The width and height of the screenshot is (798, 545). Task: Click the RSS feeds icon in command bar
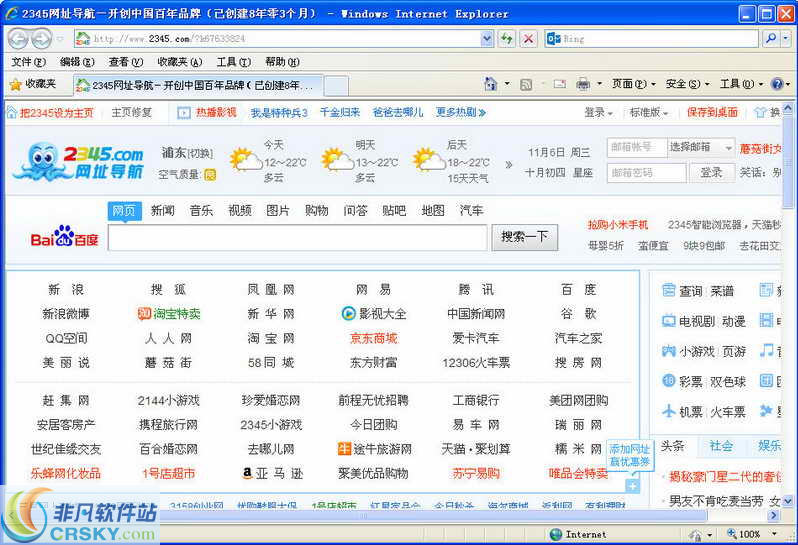click(x=526, y=84)
